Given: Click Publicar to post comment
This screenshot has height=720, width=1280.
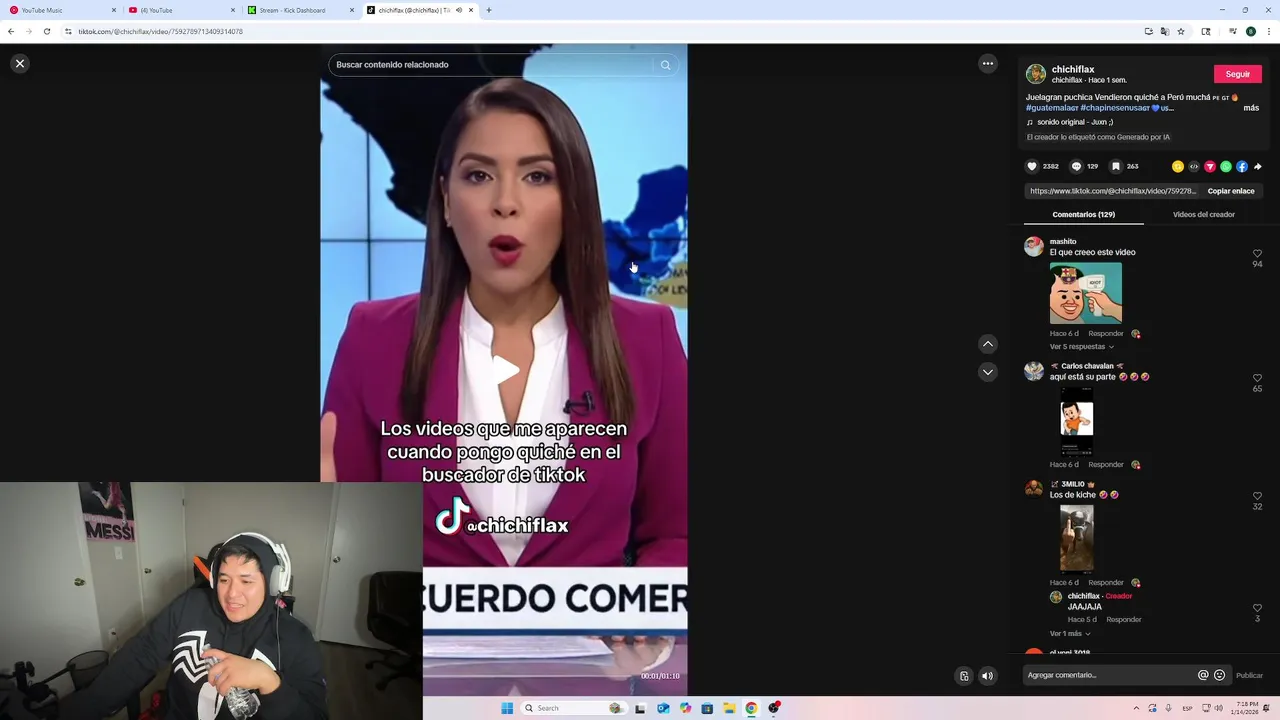Looking at the screenshot, I should coord(1249,675).
